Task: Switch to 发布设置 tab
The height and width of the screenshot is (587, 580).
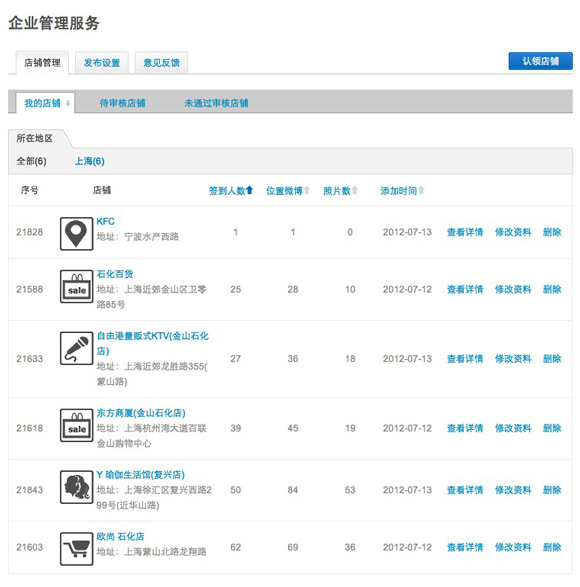Action: pos(102,63)
